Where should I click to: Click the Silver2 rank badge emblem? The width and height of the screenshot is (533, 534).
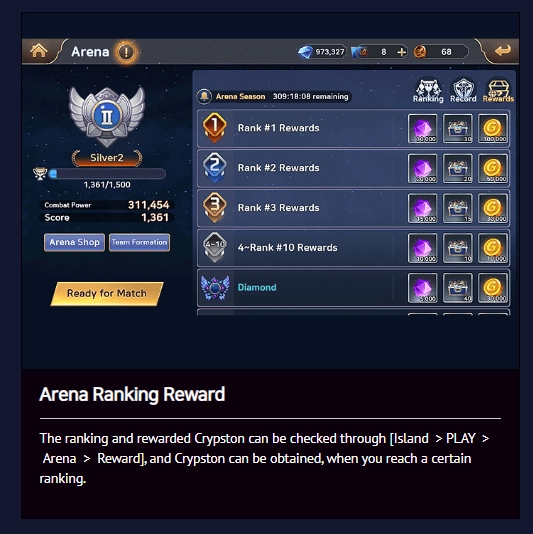[107, 116]
